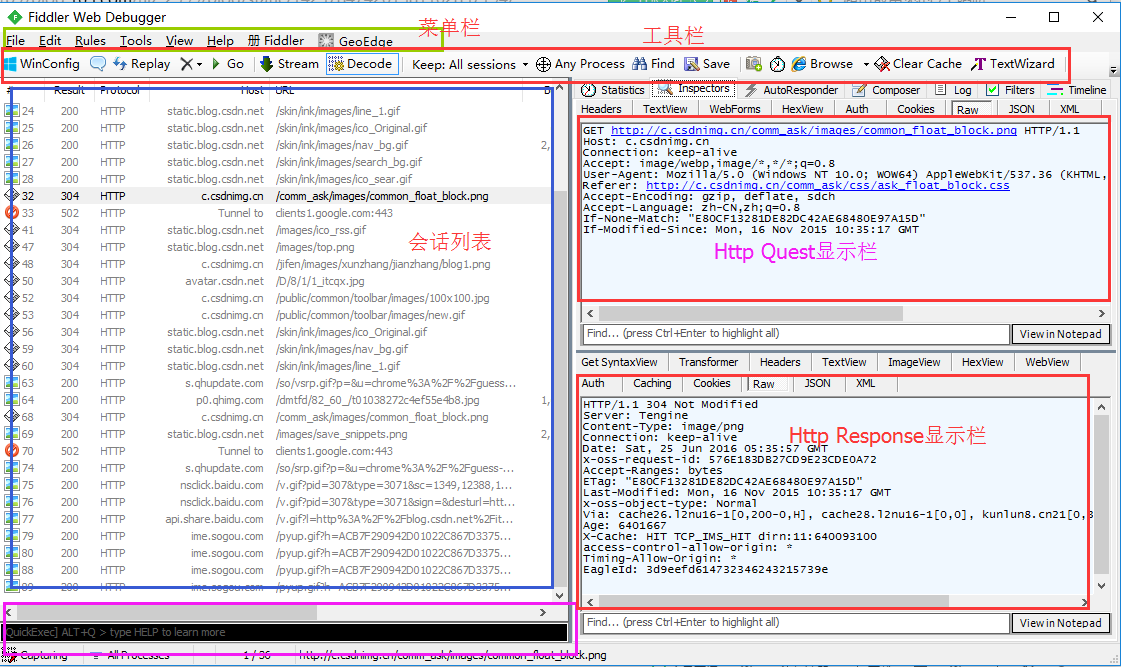The image size is (1121, 667).
Task: Open the Log tab
Action: coord(954,90)
